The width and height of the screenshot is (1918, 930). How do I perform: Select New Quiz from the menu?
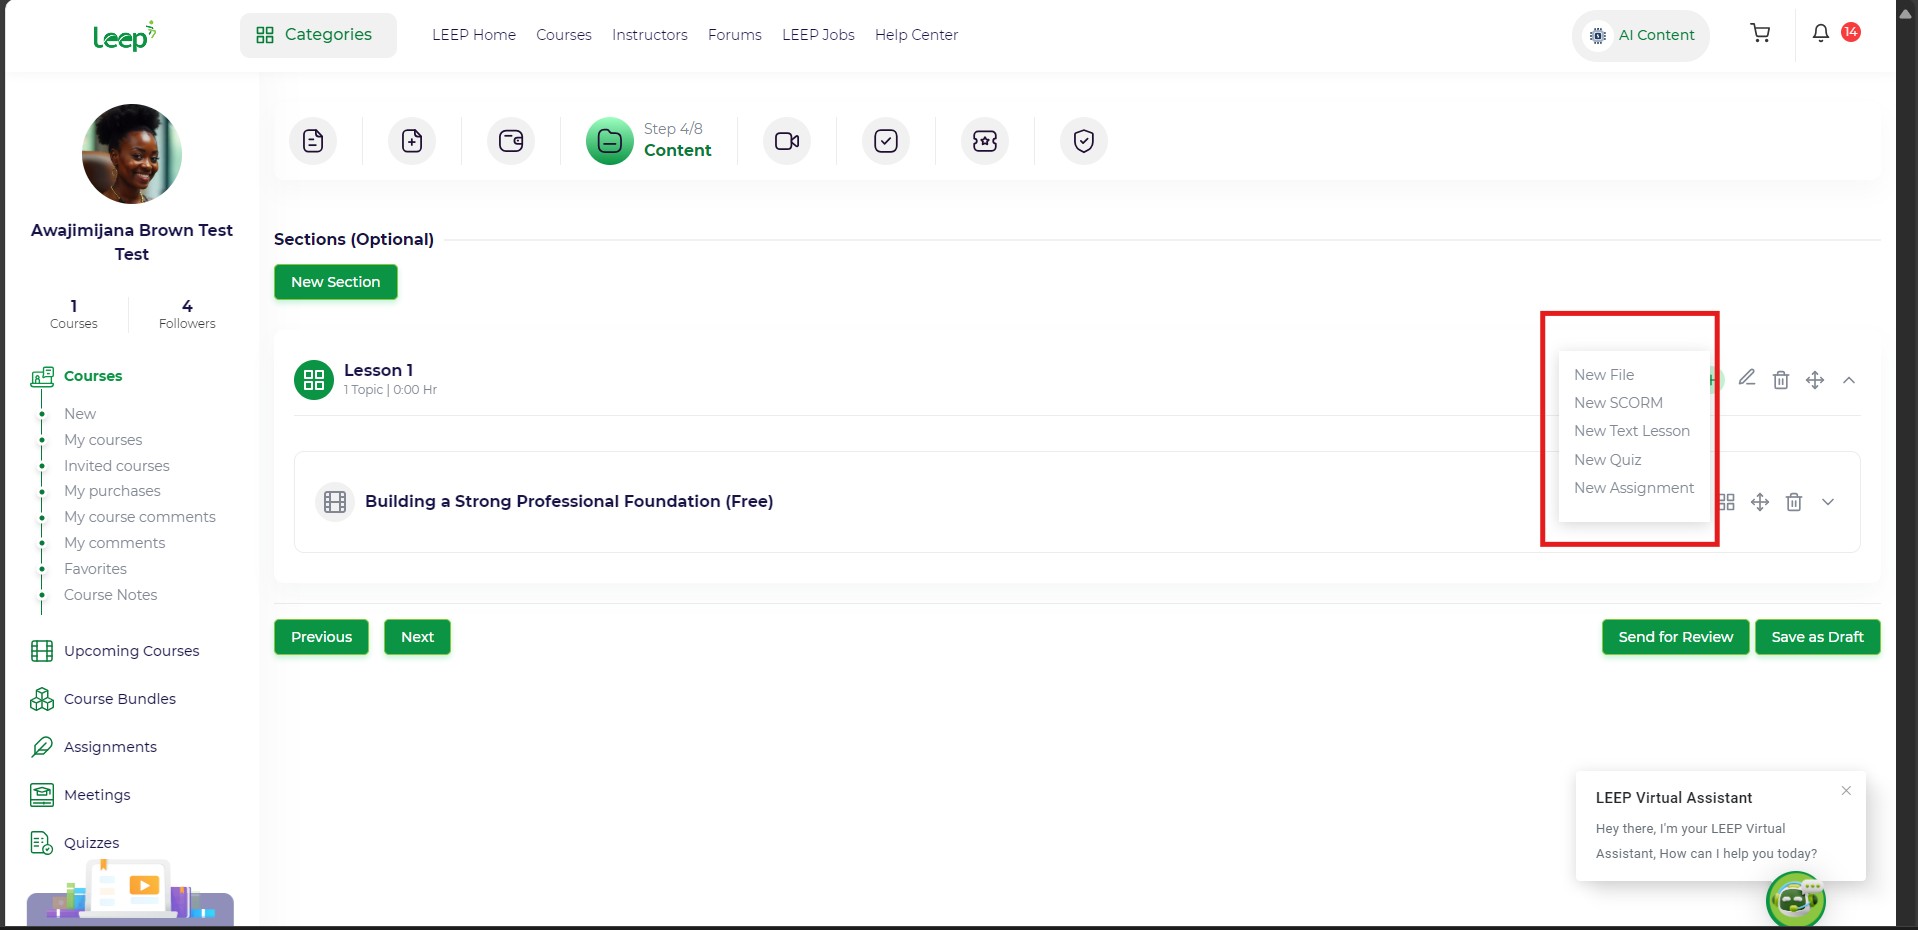(x=1608, y=460)
